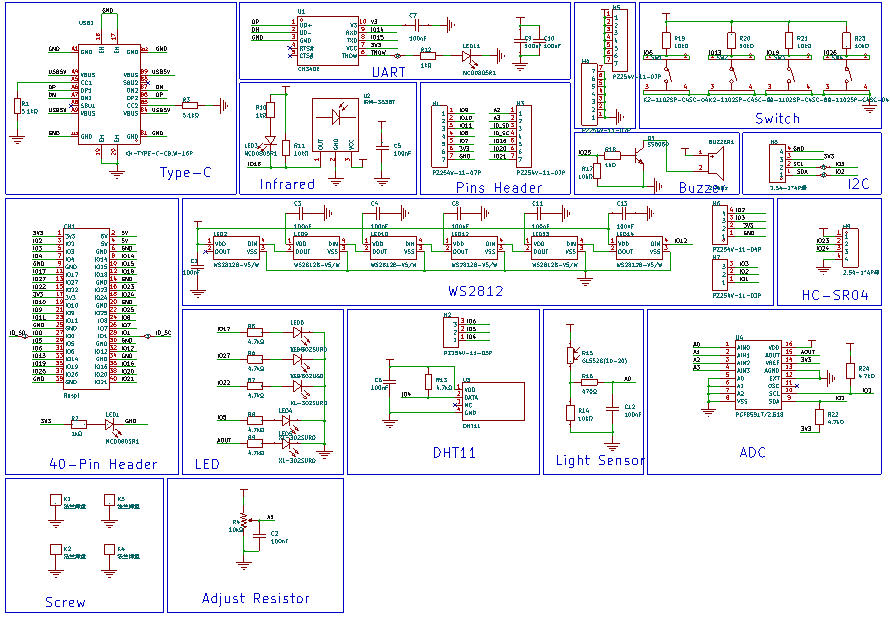This screenshot has width=890, height=619.
Task: Click resistor R22 in the ADC block
Action: (818, 417)
